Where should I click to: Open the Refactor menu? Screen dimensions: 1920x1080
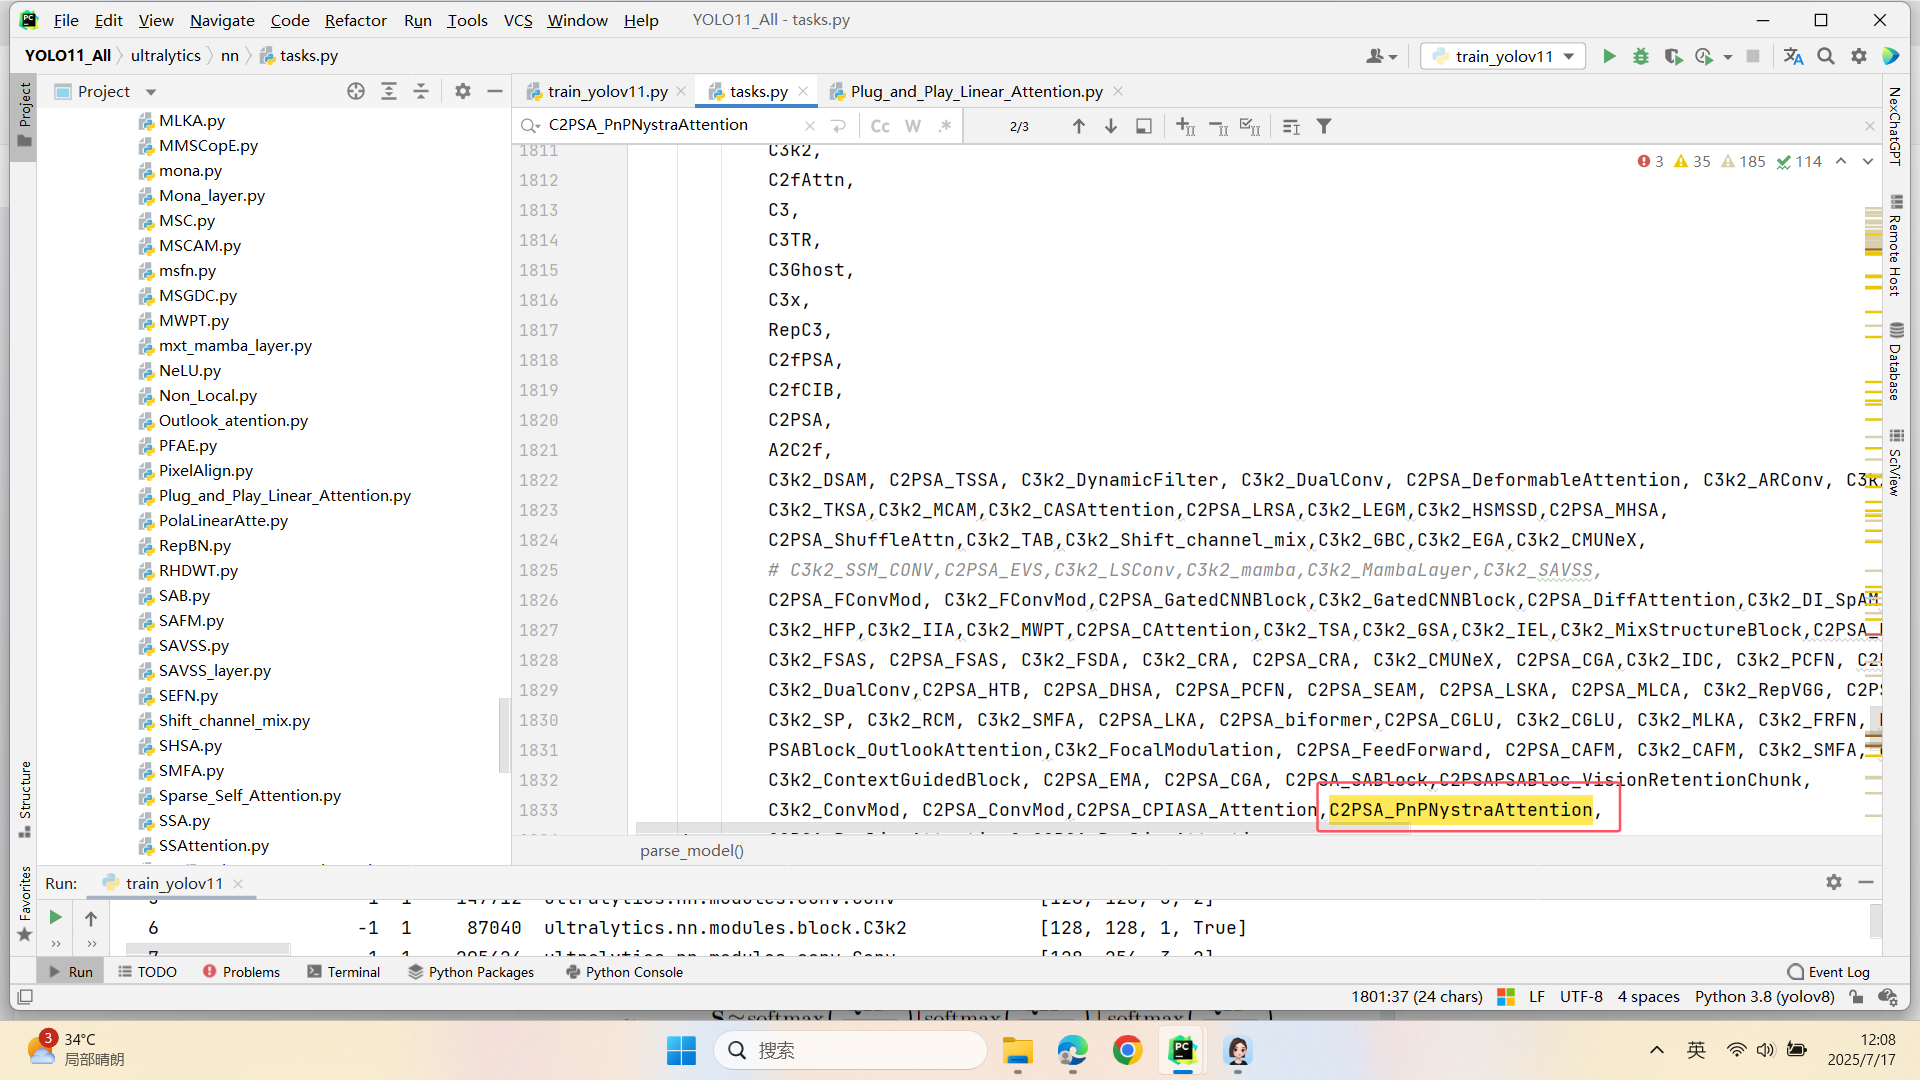click(355, 20)
